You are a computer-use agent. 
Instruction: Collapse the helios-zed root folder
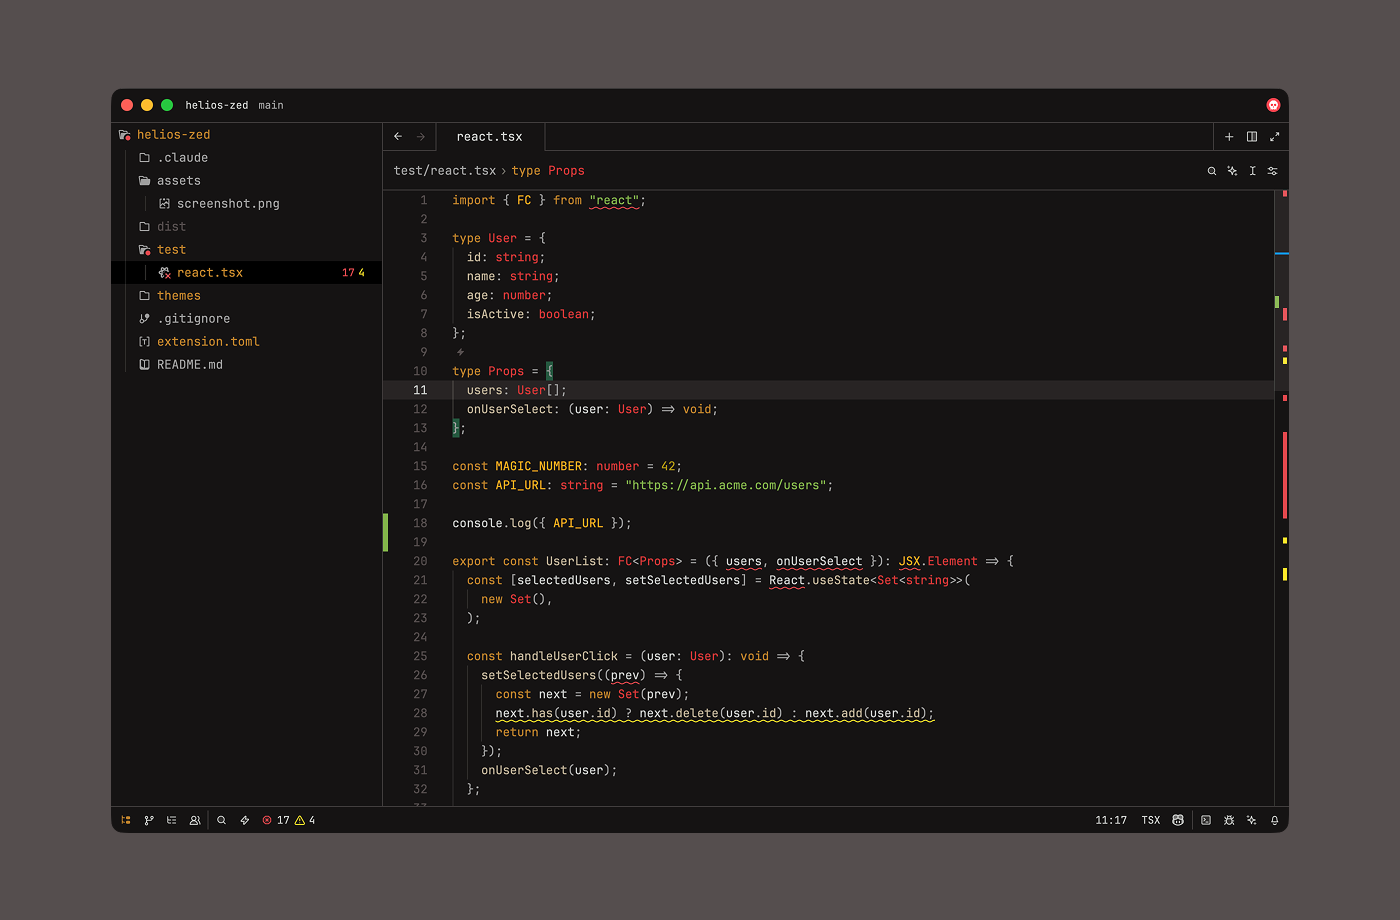(x=246, y=135)
